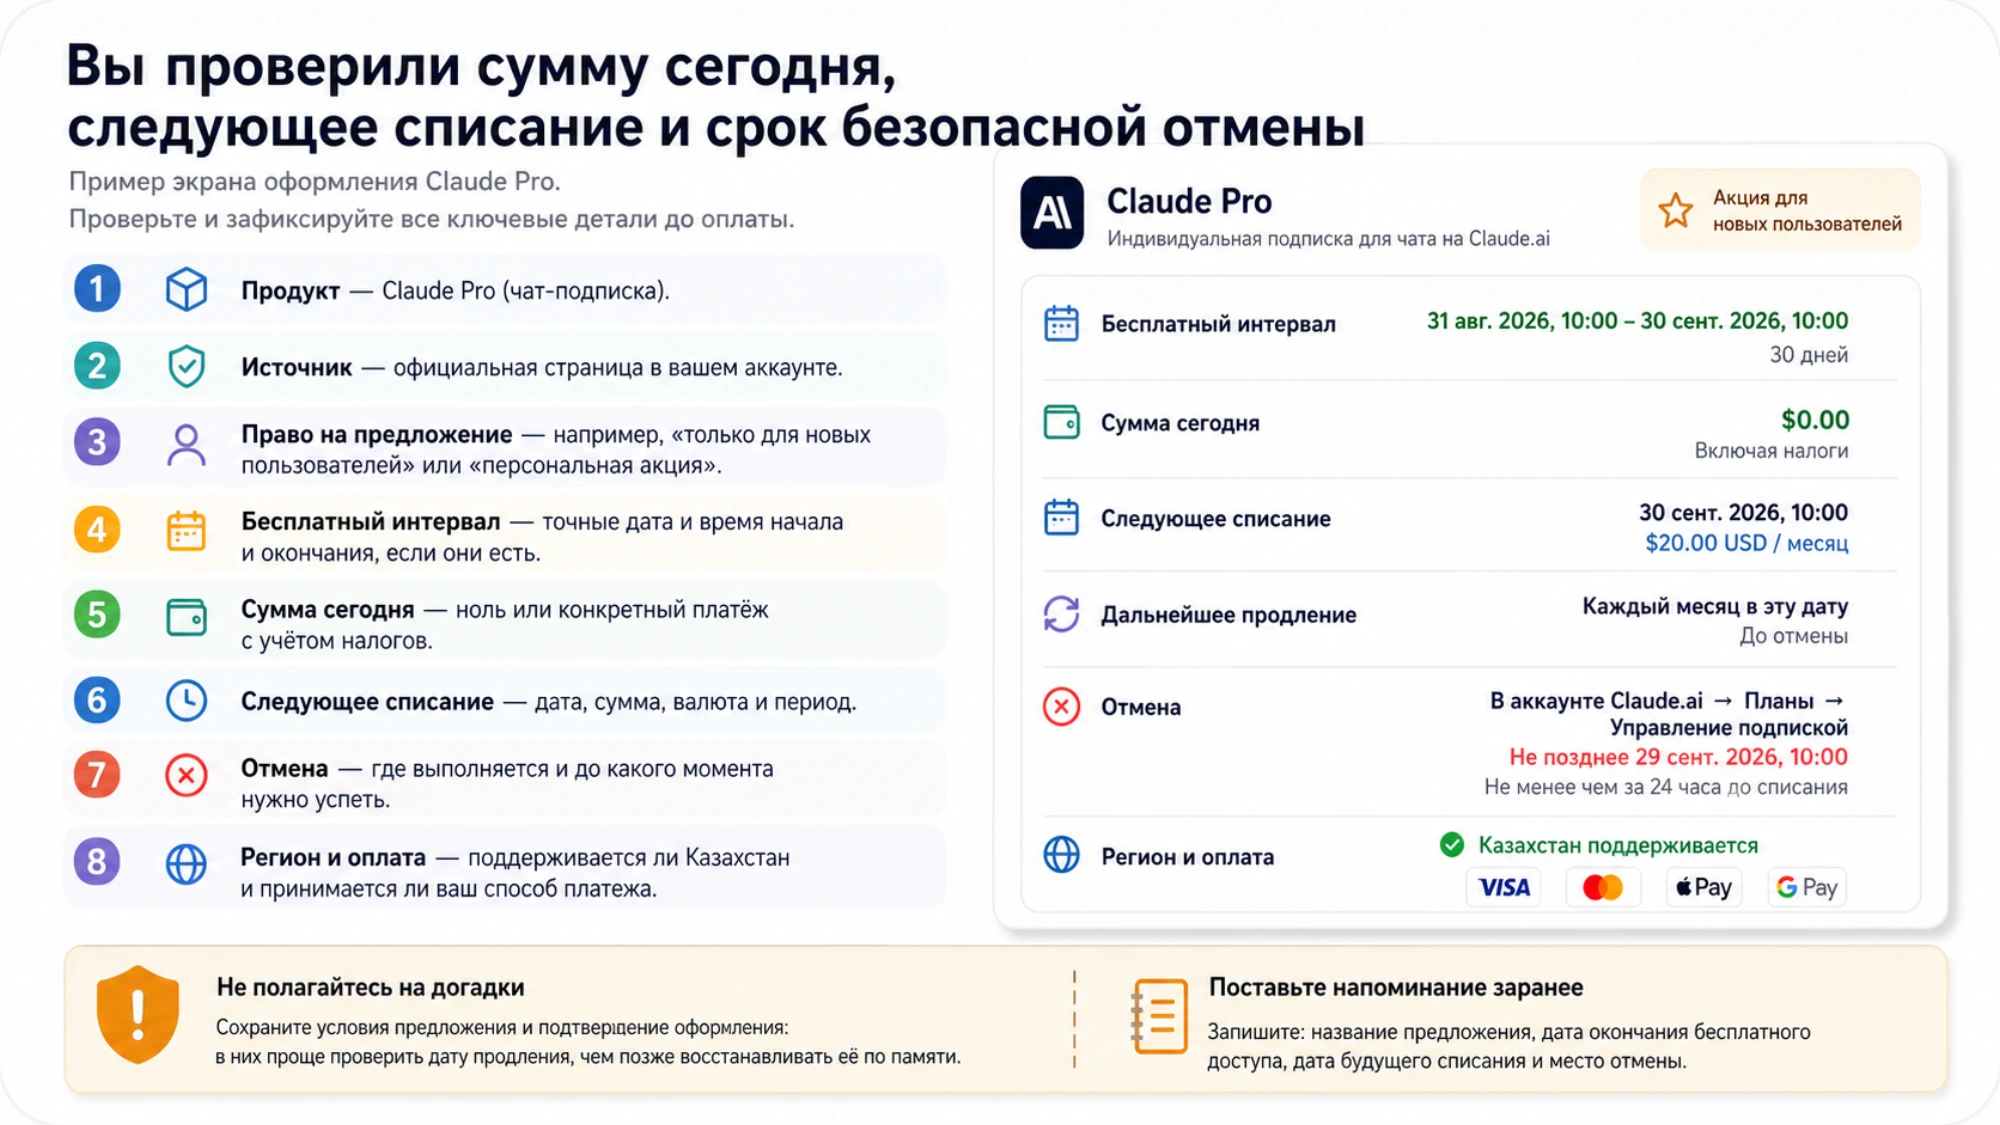
Task: Click the Пример экрана оформления Claude Pro line
Action: click(x=314, y=182)
